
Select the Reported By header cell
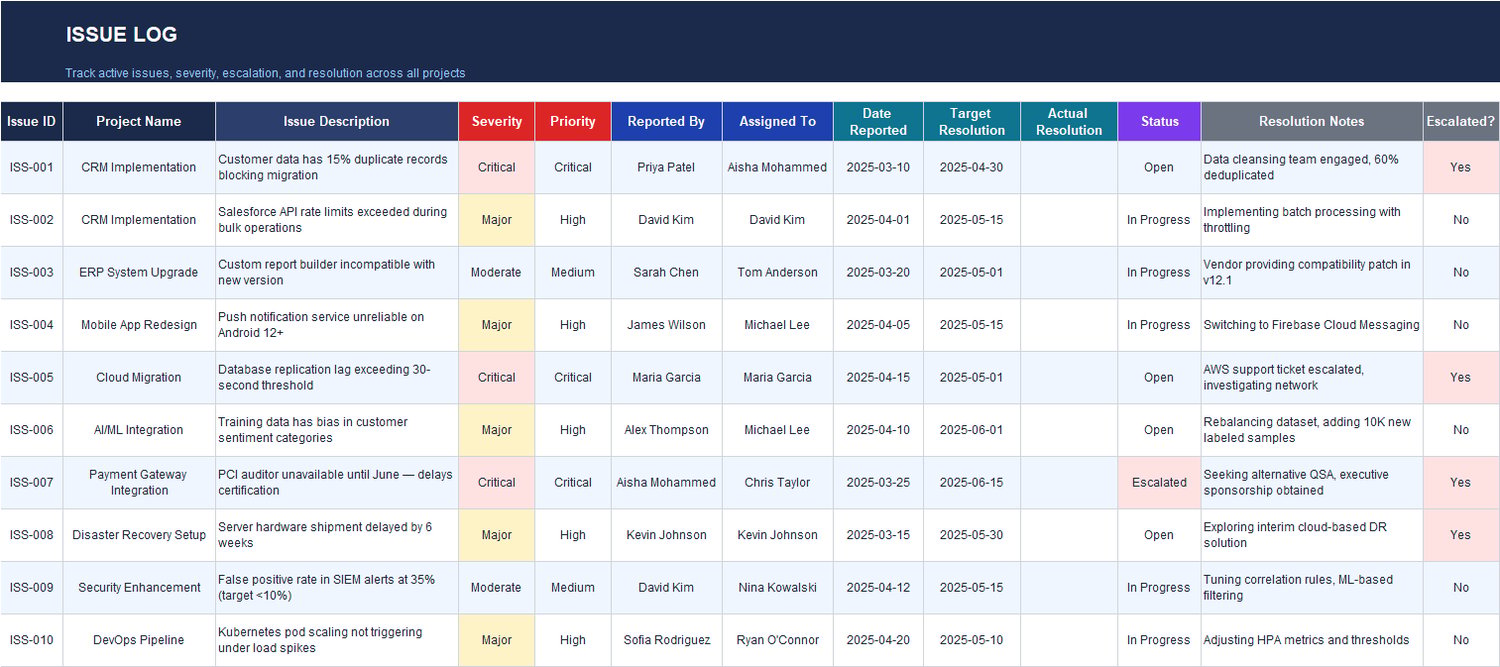[x=666, y=121]
